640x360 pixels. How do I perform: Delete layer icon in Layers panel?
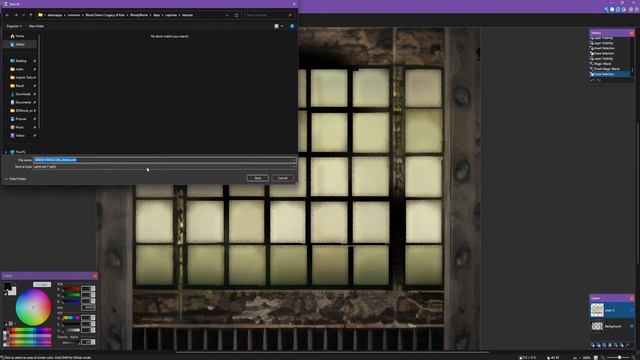pyautogui.click(x=598, y=345)
